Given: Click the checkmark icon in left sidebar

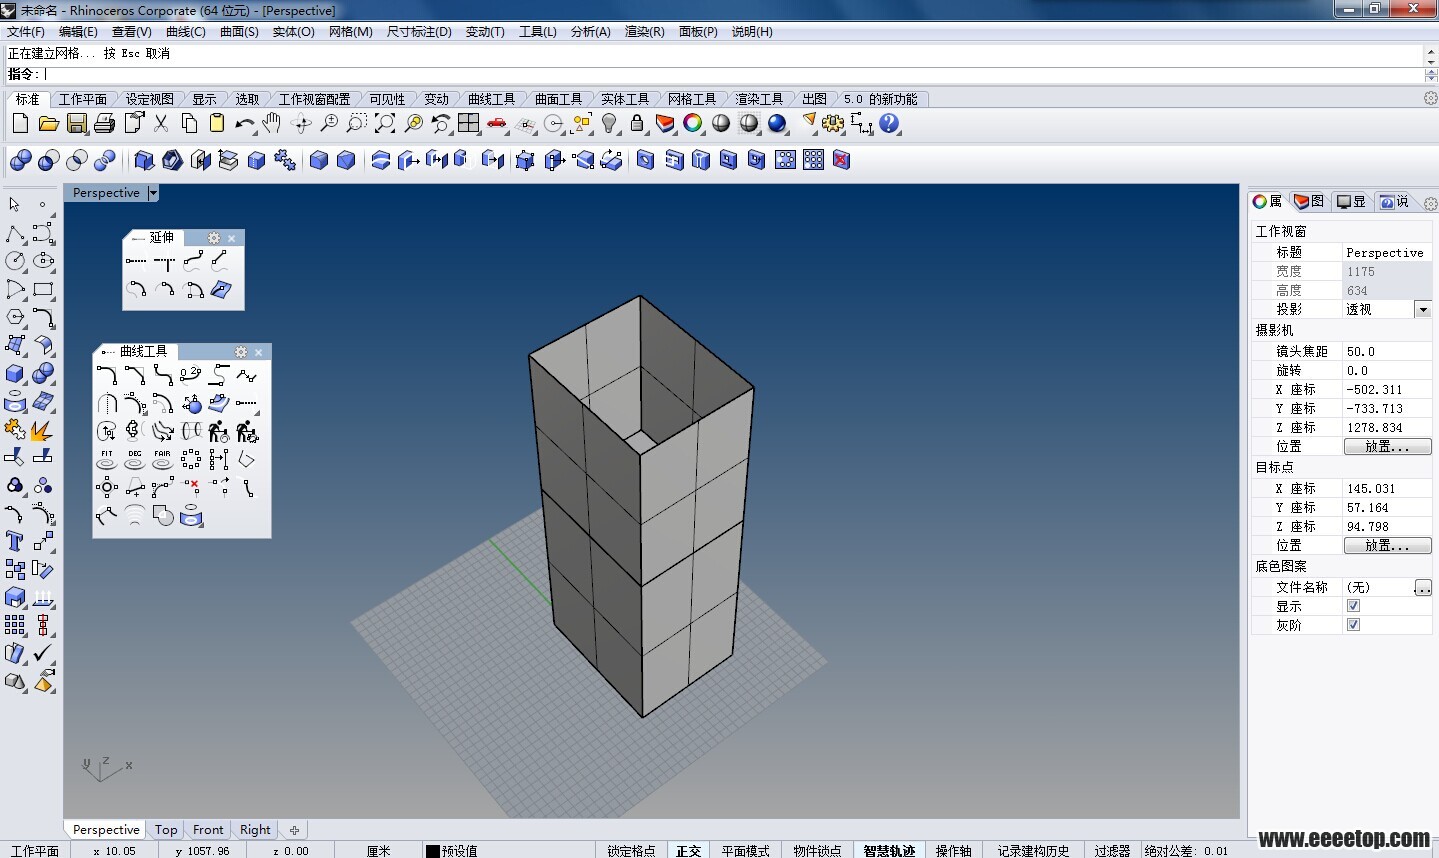Looking at the screenshot, I should [42, 653].
